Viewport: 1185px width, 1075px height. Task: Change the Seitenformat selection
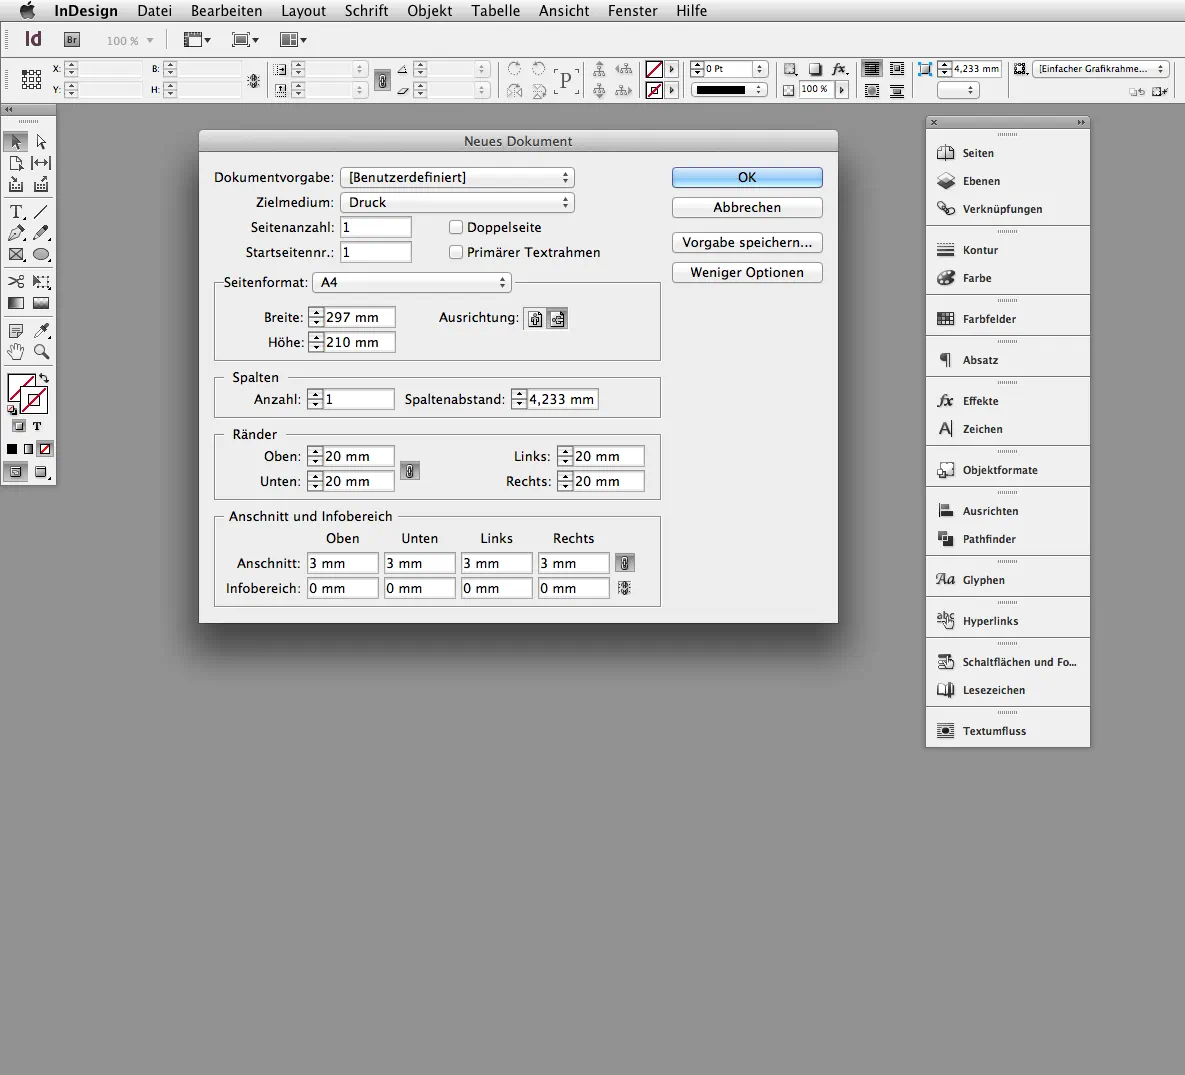[412, 283]
